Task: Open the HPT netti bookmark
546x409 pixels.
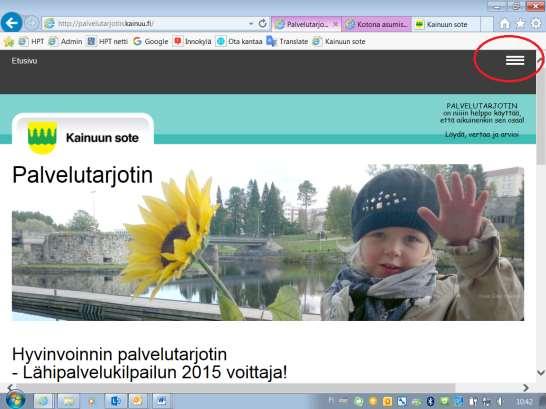Action: click(107, 41)
